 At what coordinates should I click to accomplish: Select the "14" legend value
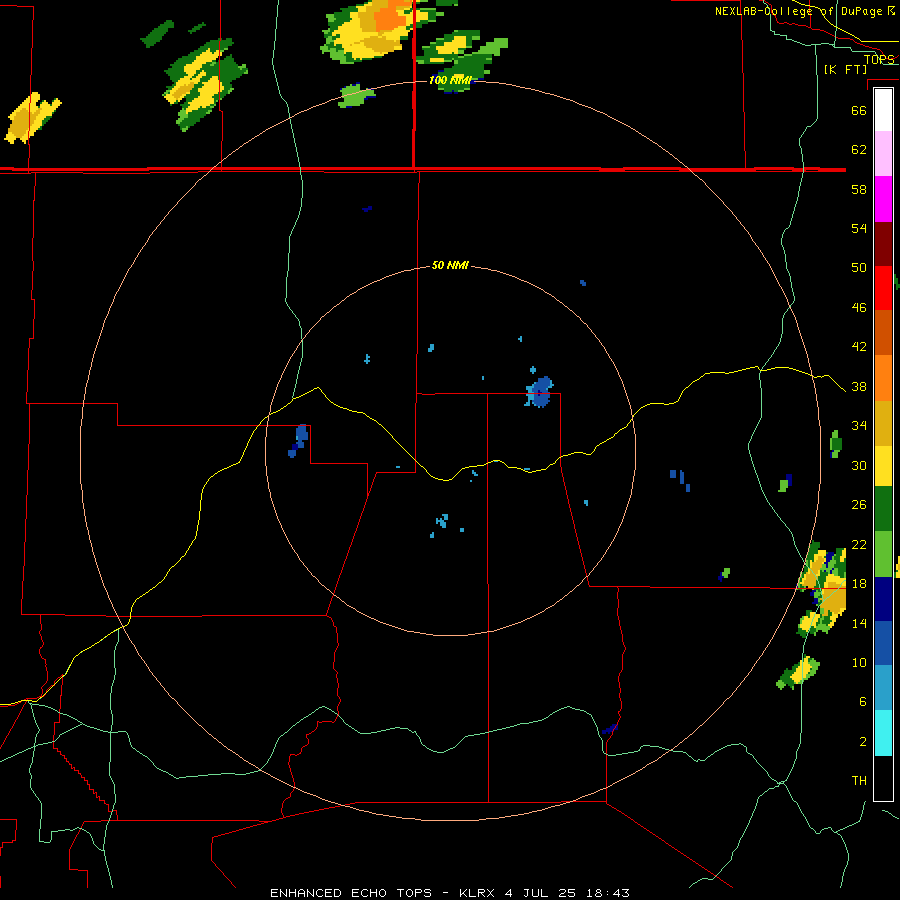(x=859, y=623)
